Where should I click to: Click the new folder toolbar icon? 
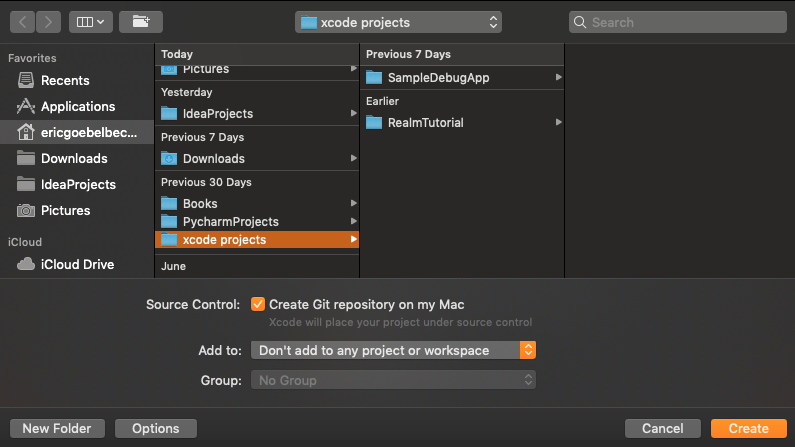click(141, 22)
